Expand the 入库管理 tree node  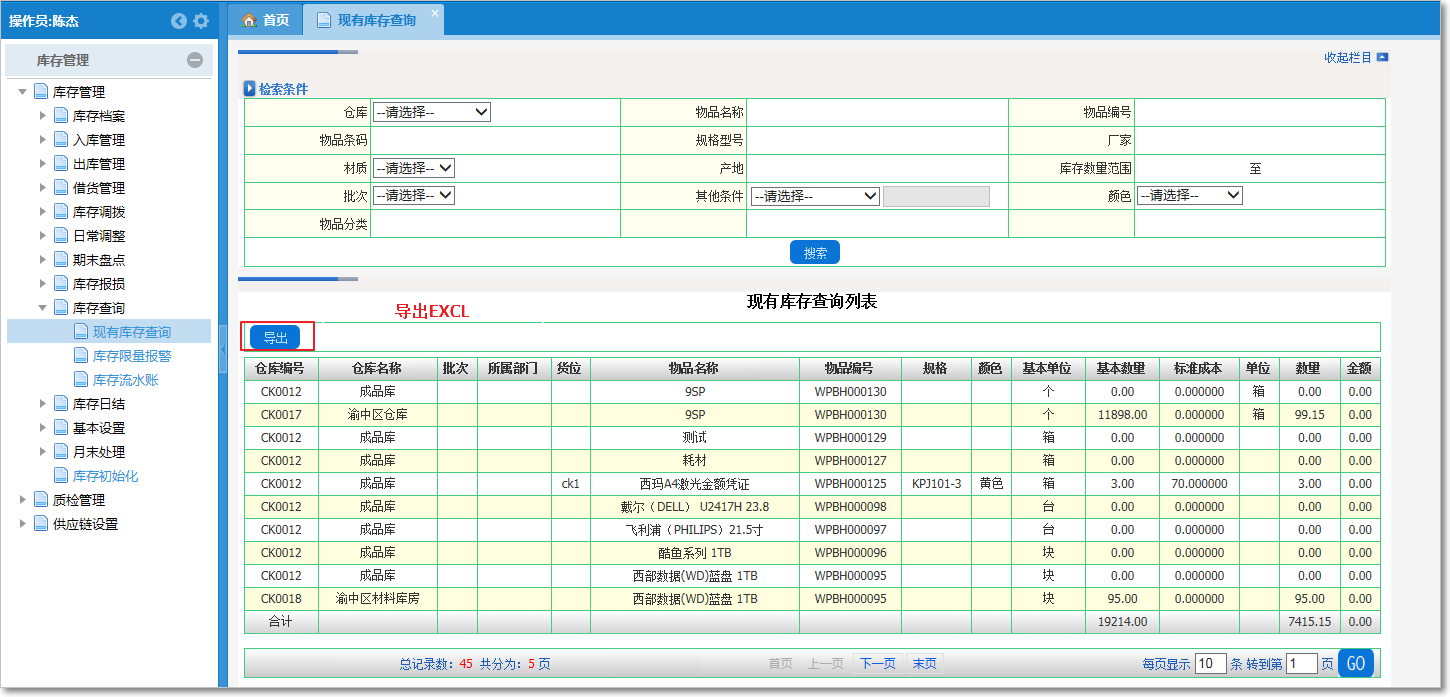click(43, 140)
